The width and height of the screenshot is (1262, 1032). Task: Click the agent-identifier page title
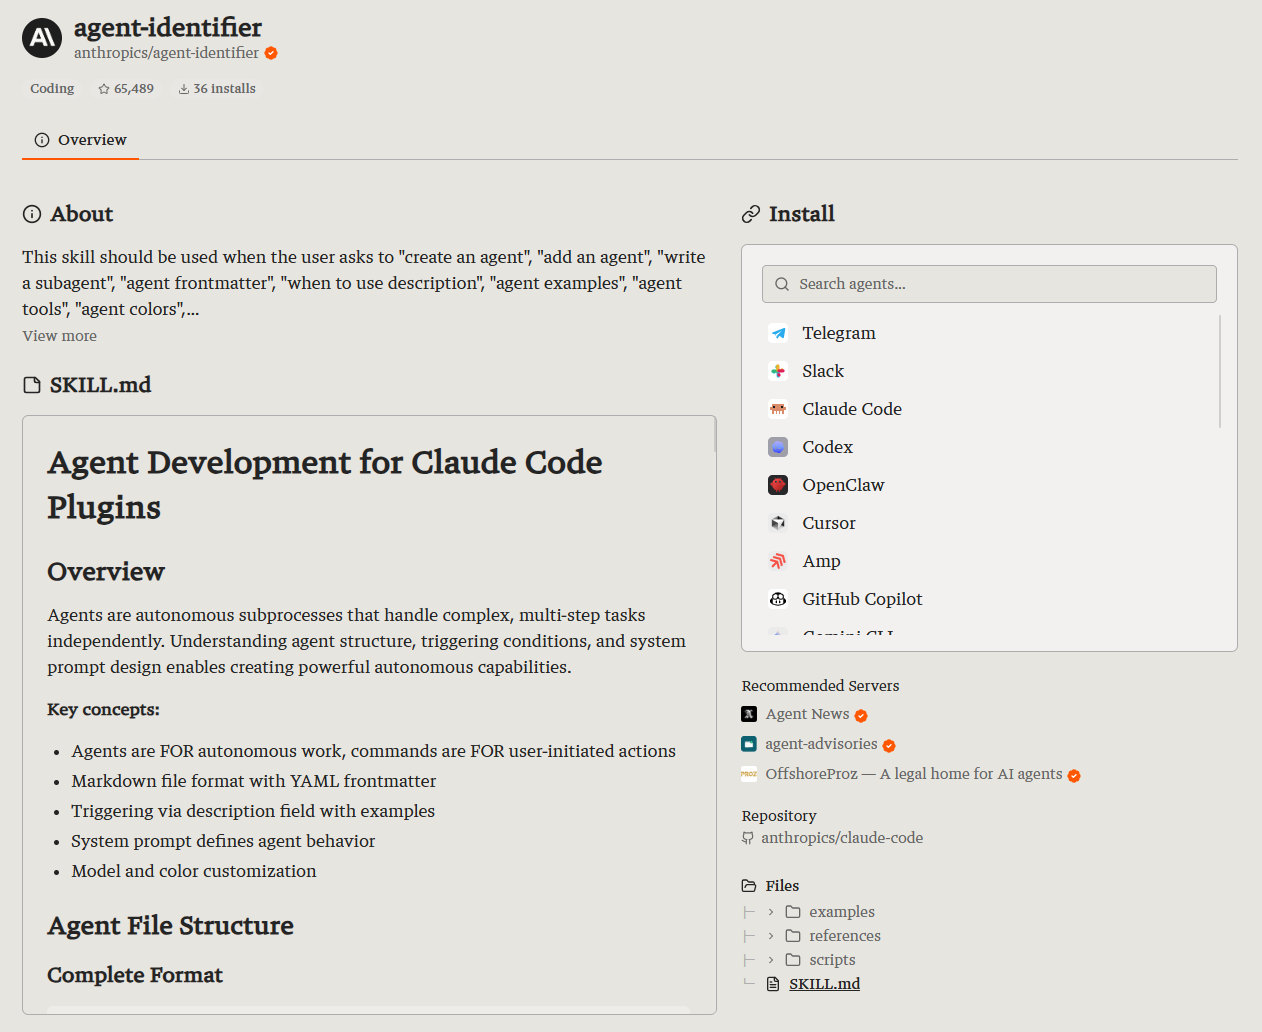tap(168, 27)
